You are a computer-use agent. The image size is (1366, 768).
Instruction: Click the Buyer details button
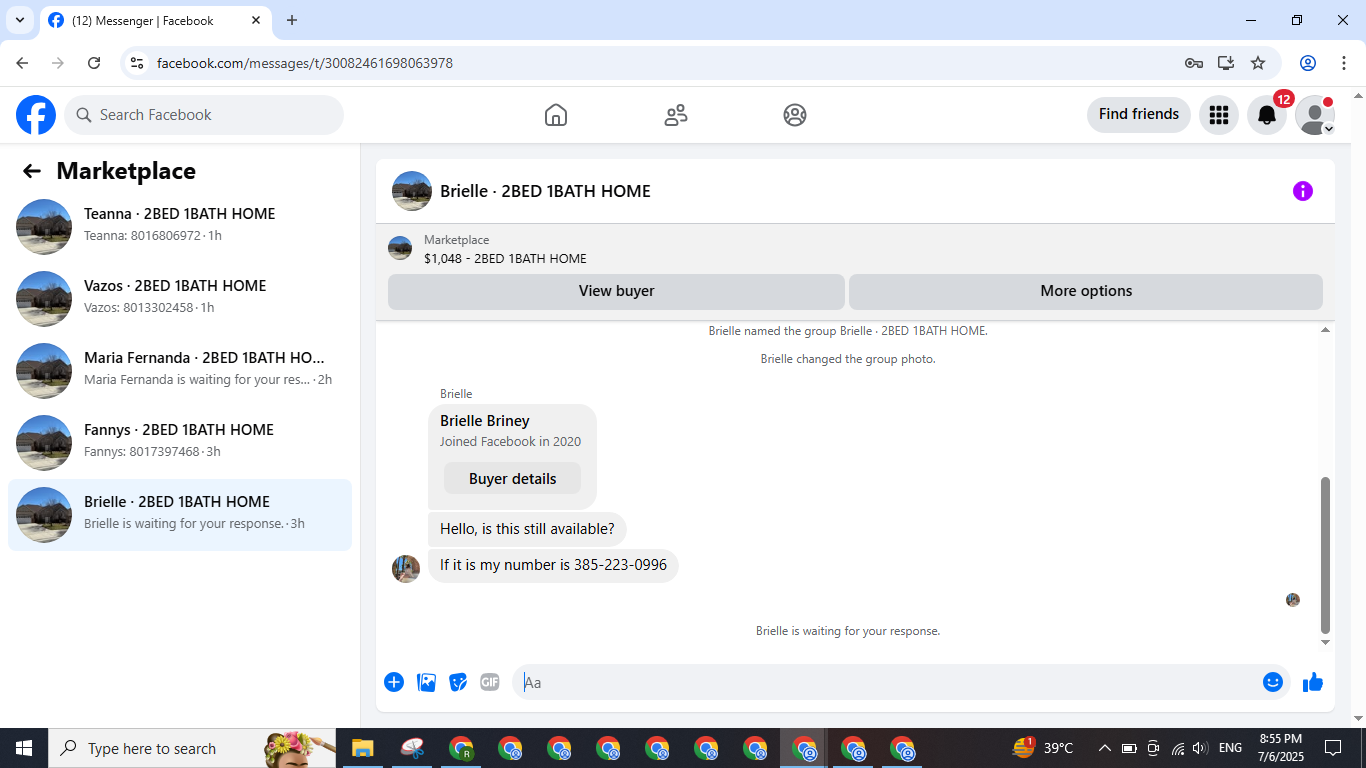[512, 479]
